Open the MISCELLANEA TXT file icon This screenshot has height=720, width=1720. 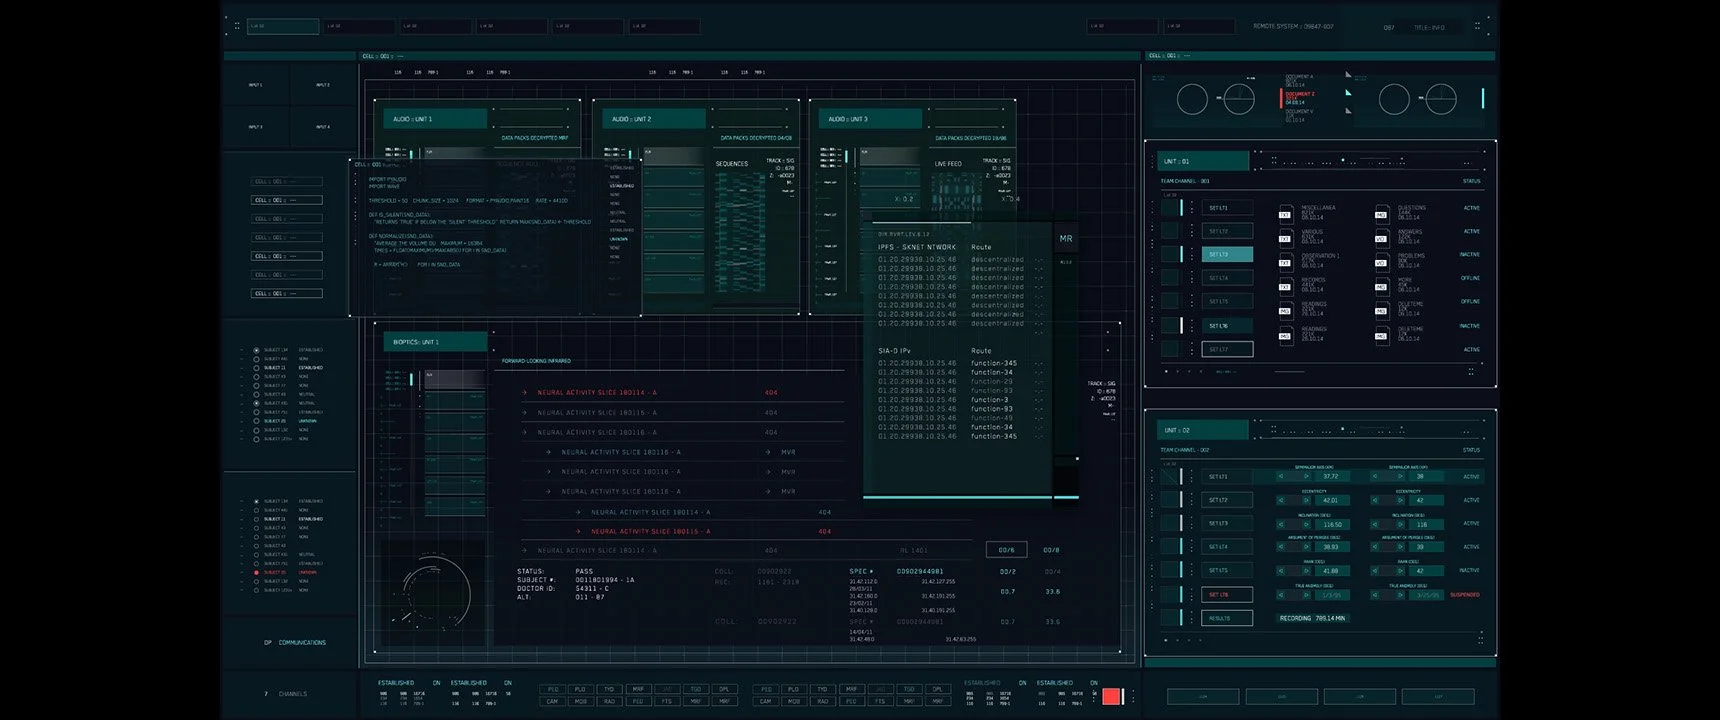point(1285,214)
